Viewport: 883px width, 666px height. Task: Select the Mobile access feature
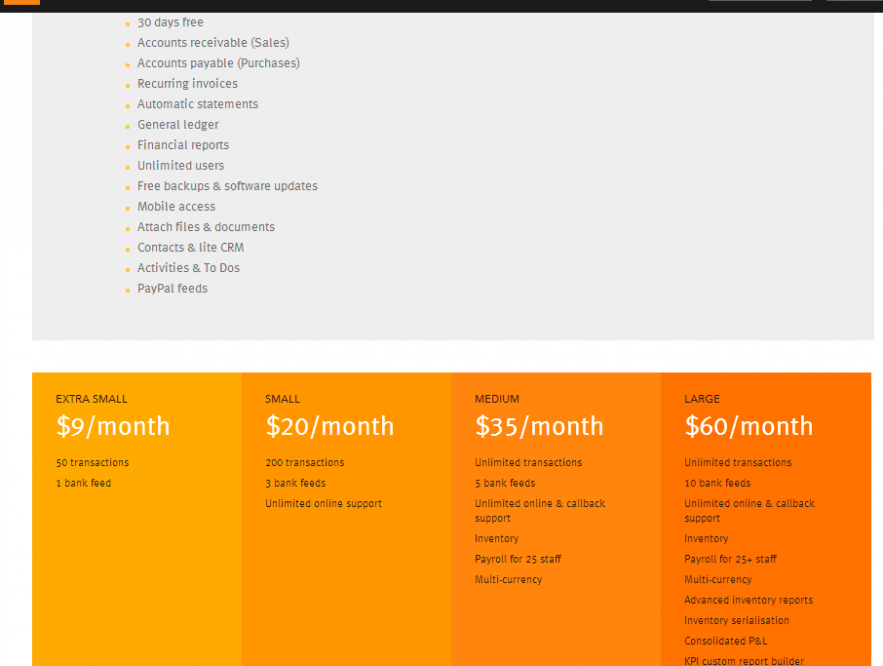(x=176, y=206)
